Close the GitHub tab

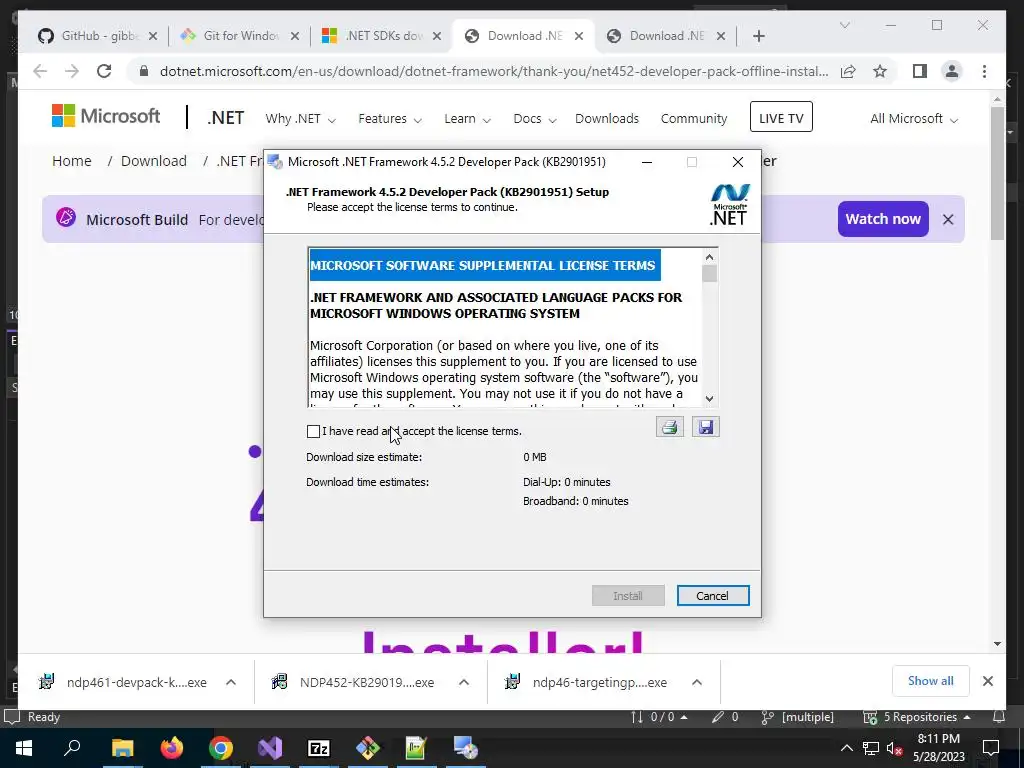pyautogui.click(x=153, y=36)
